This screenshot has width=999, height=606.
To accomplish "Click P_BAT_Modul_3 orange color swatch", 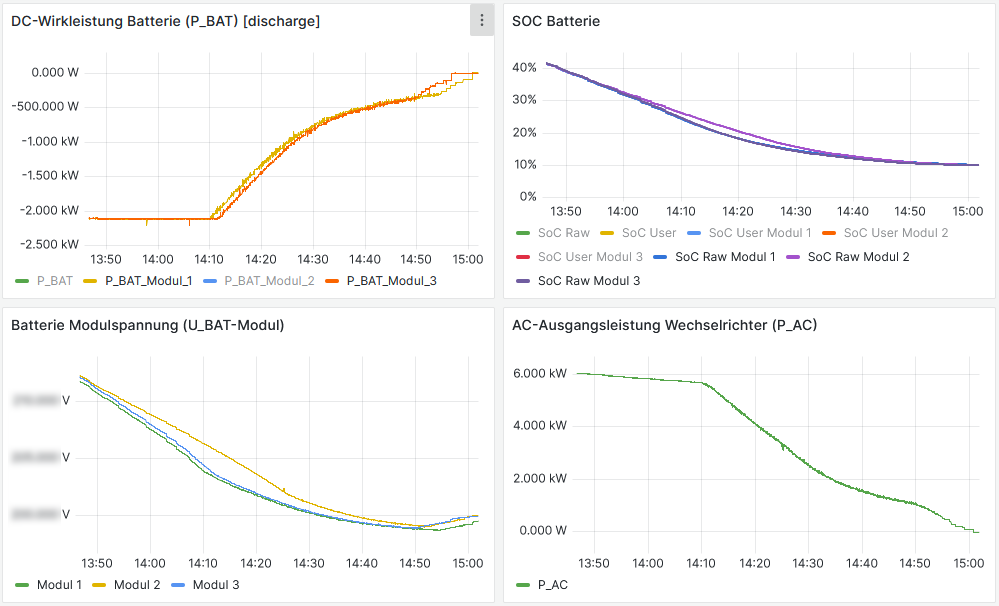I will tap(333, 281).
